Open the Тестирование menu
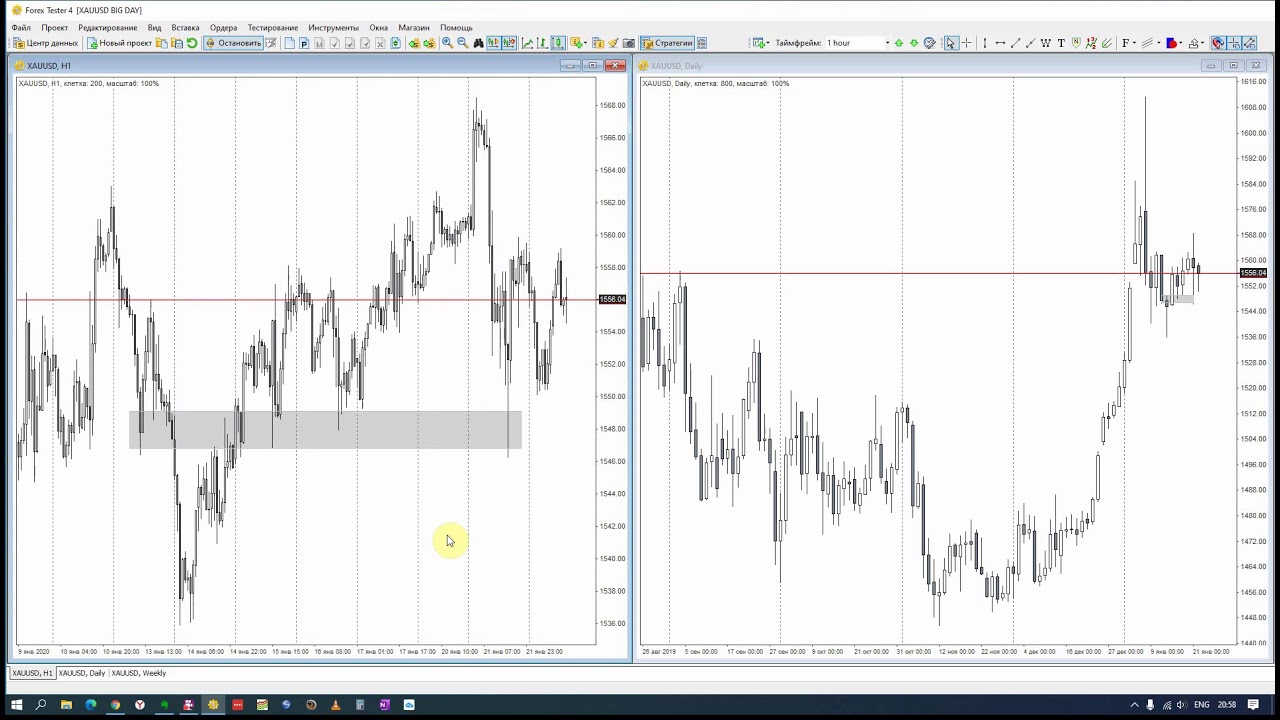Image resolution: width=1280 pixels, height=720 pixels. point(273,27)
